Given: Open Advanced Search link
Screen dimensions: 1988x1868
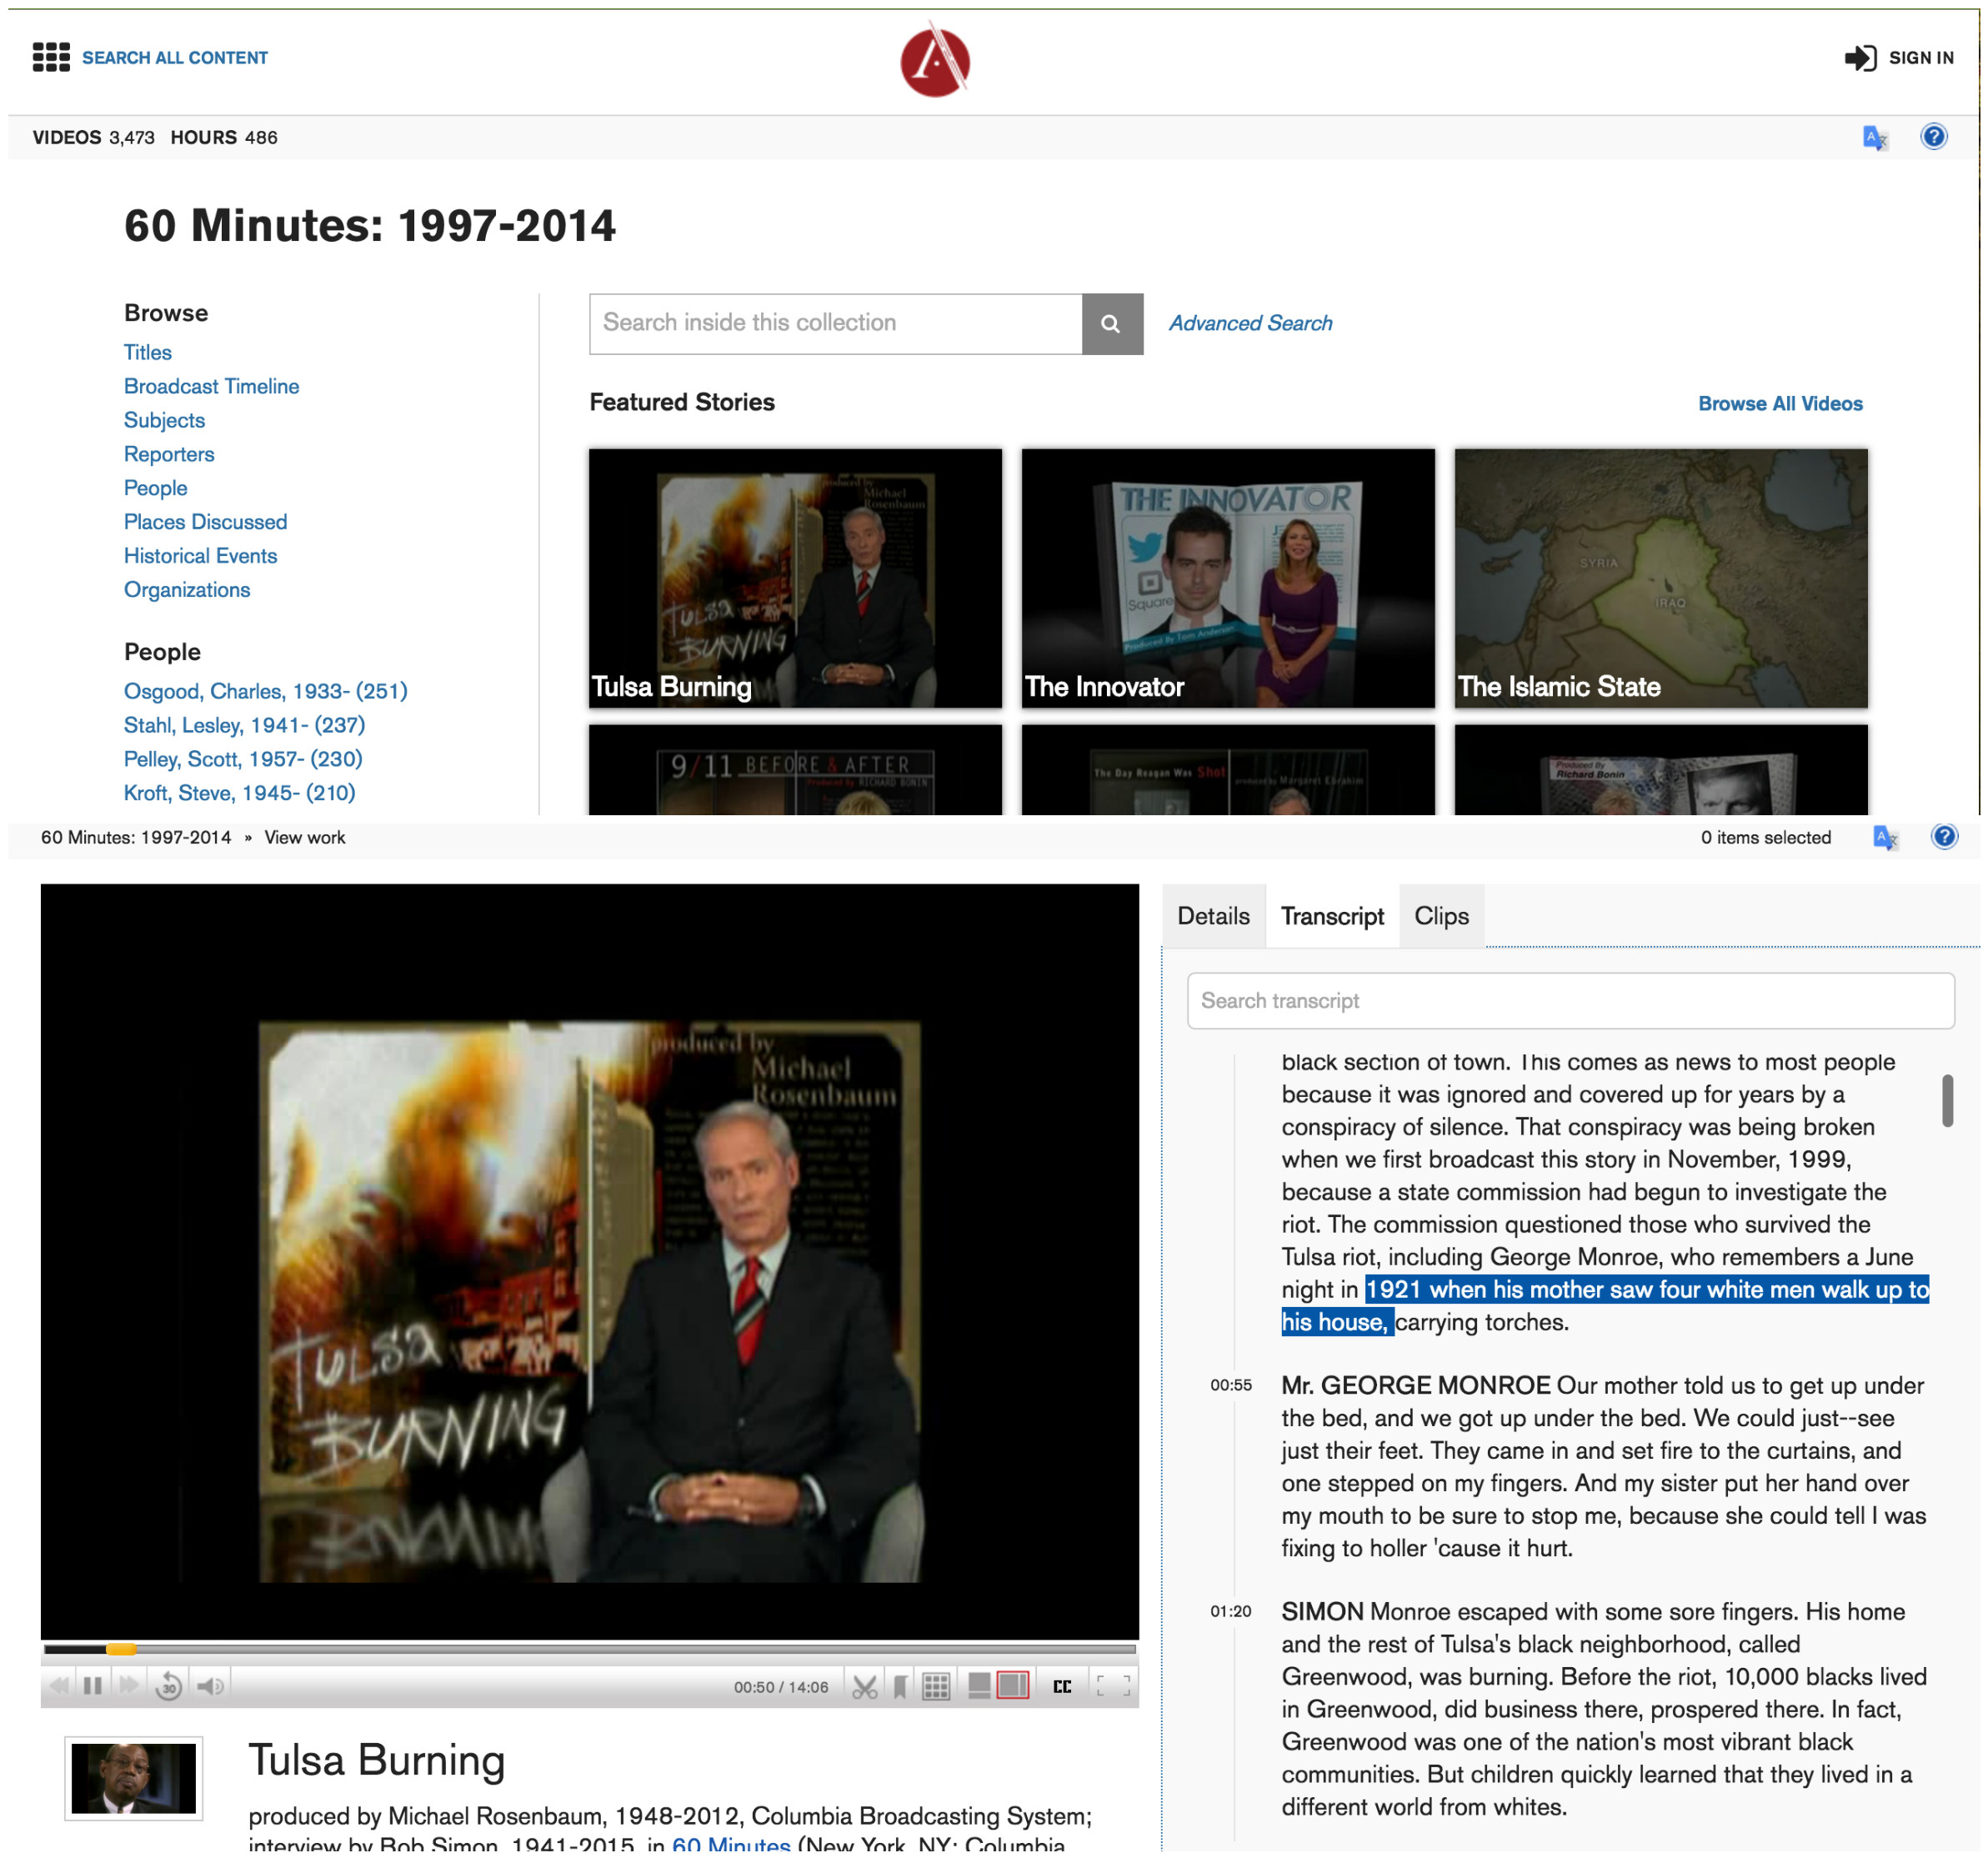Looking at the screenshot, I should [1250, 324].
